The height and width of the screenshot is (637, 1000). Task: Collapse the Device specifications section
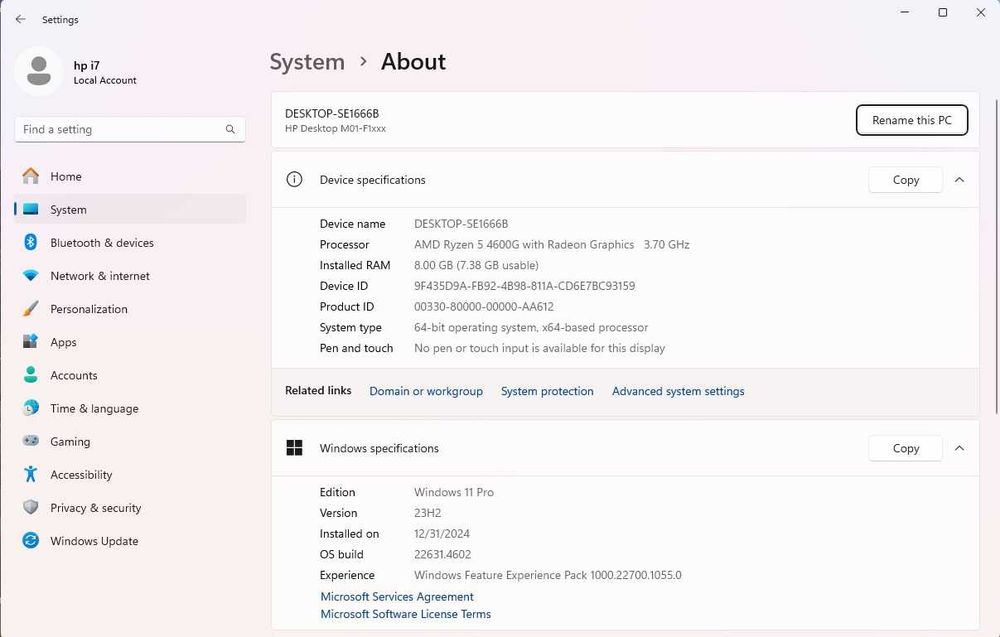[959, 180]
